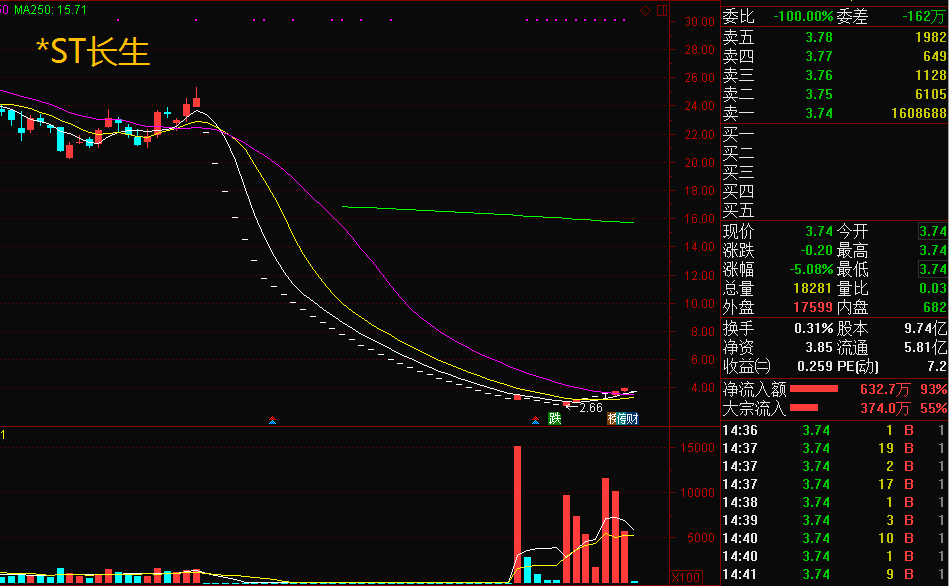Click the 股本 value 9.74亿
The image size is (950, 586).
point(925,328)
